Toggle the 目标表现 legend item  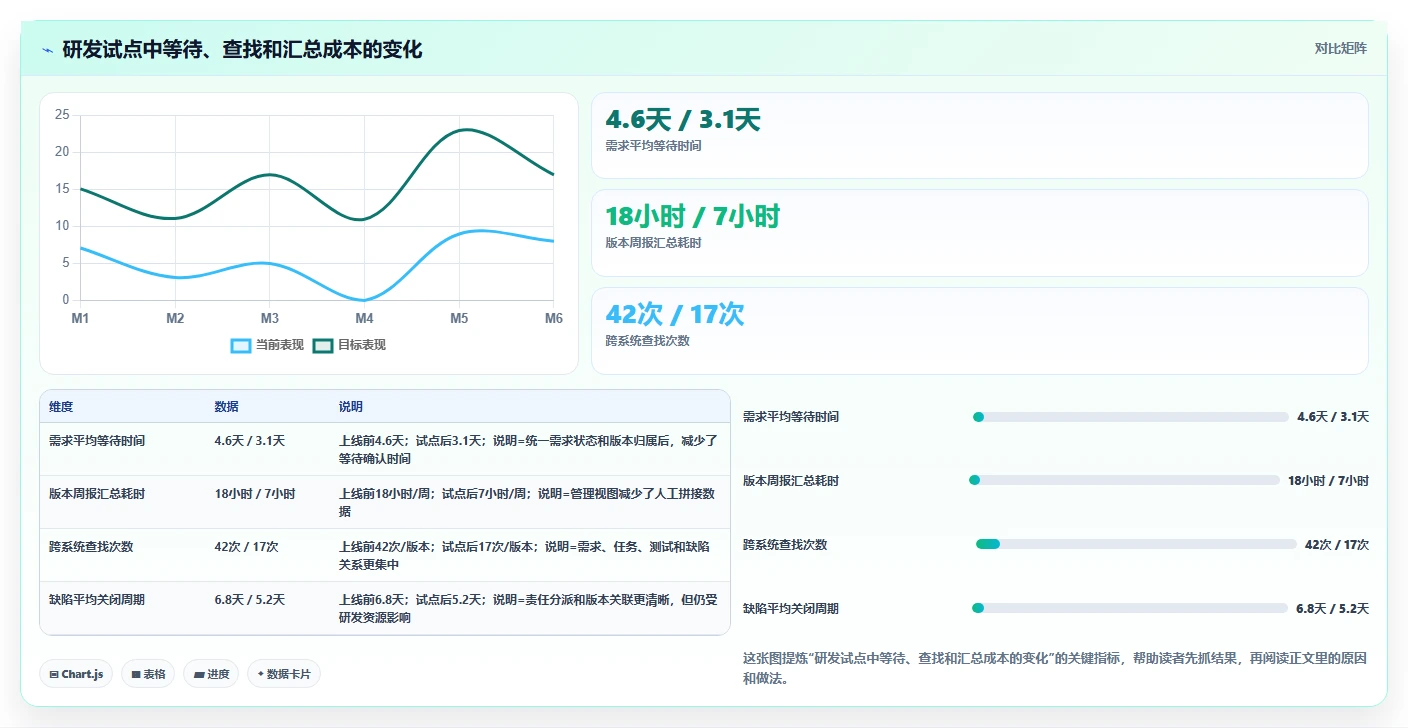pos(349,345)
